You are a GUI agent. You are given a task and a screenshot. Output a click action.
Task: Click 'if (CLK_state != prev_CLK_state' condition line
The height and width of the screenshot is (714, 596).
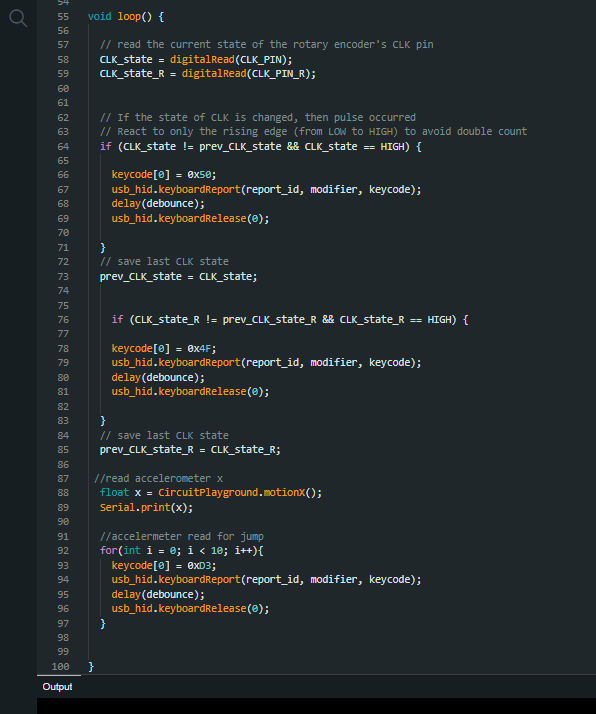[x=260, y=147]
